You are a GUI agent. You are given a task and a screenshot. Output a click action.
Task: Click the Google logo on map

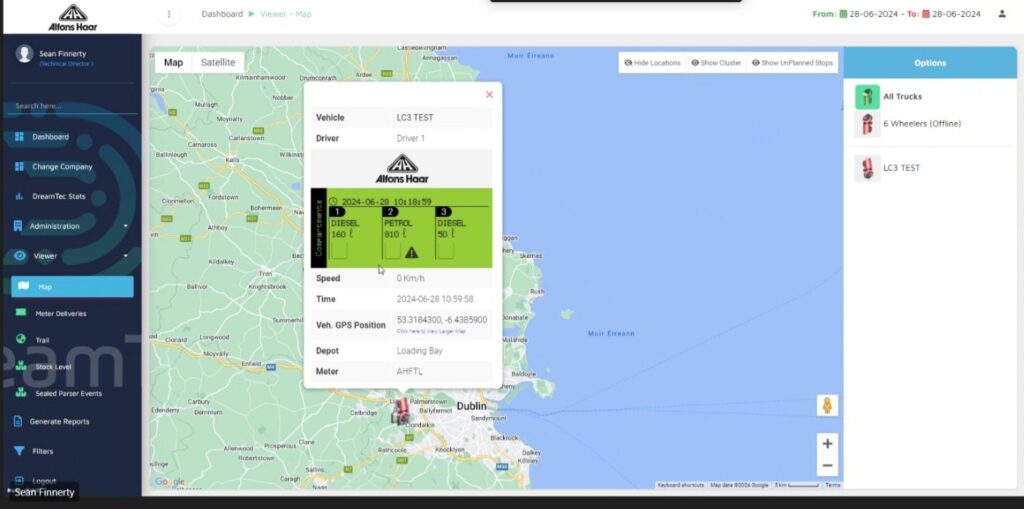[170, 482]
